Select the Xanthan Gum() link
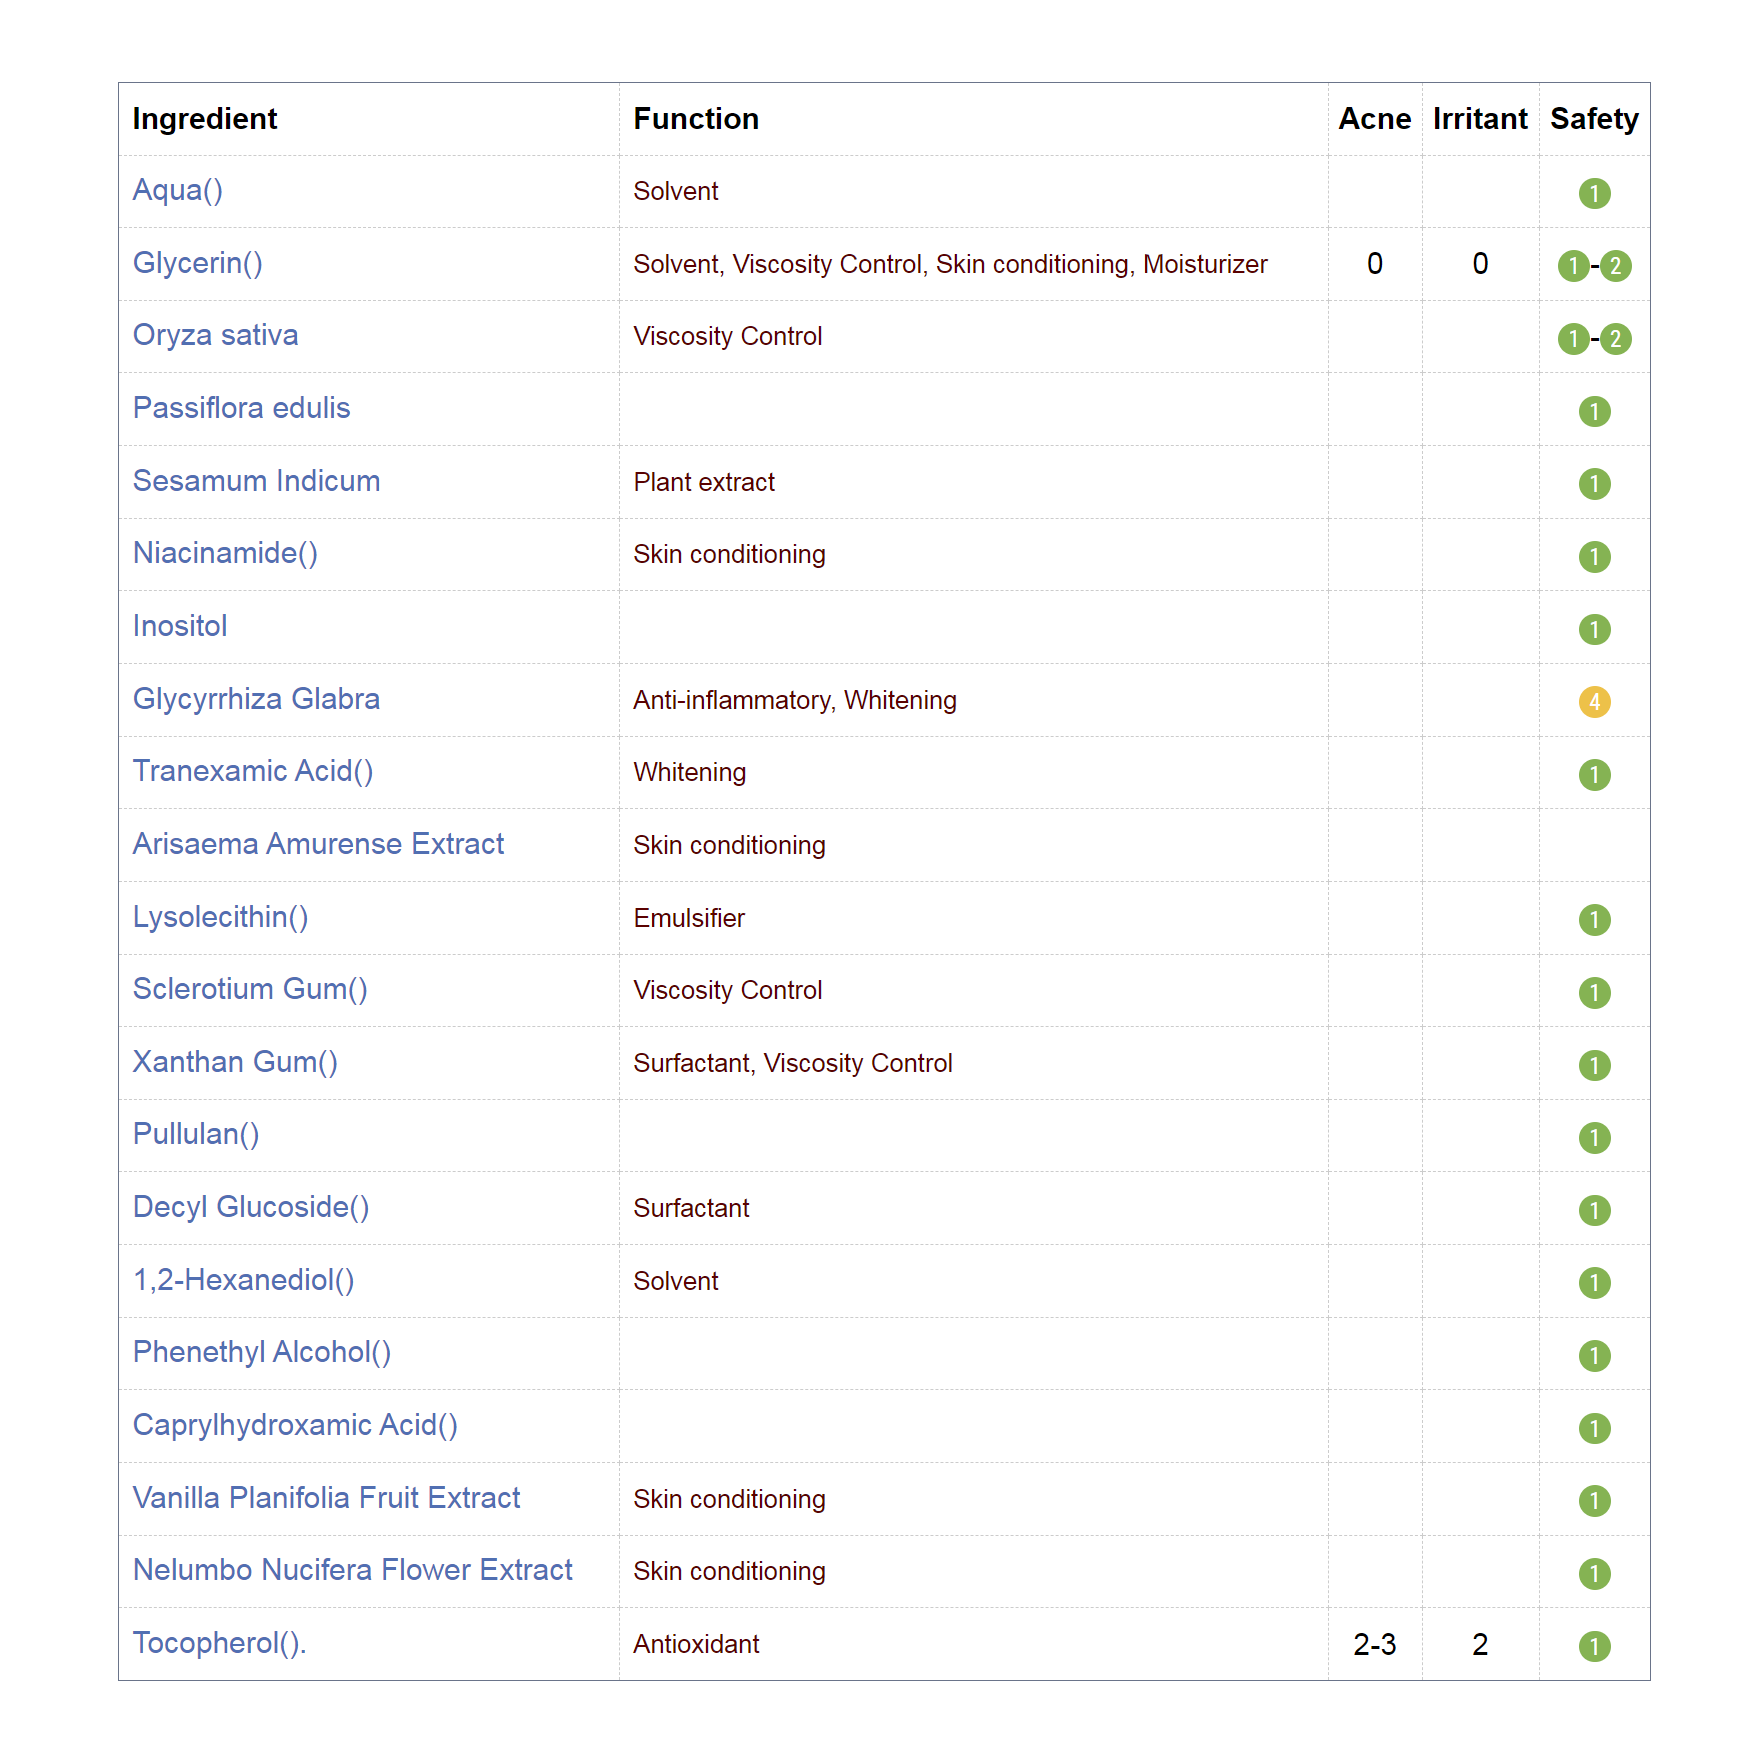This screenshot has height=1761, width=1762. click(x=236, y=1062)
